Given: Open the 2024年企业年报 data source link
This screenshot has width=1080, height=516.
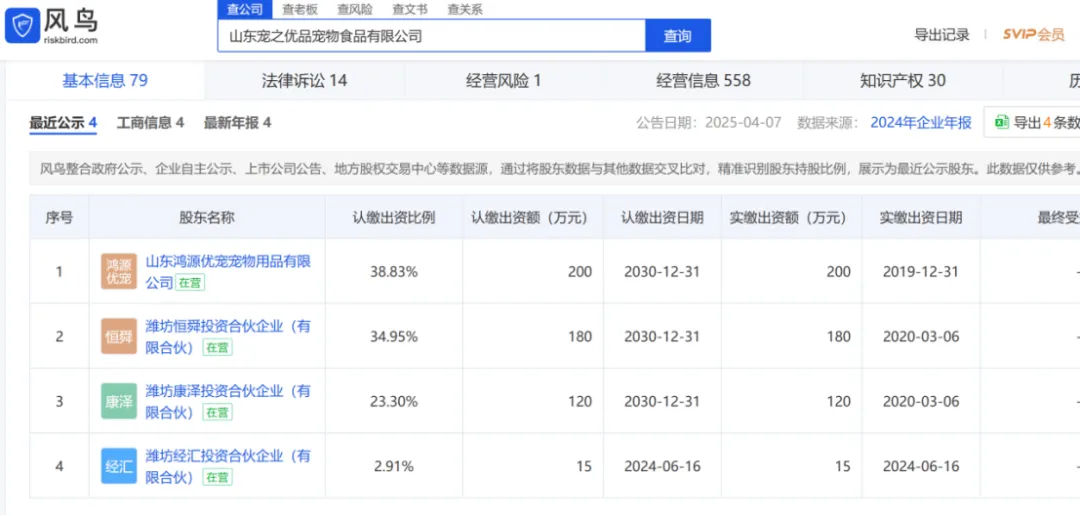Looking at the screenshot, I should coord(921,123).
